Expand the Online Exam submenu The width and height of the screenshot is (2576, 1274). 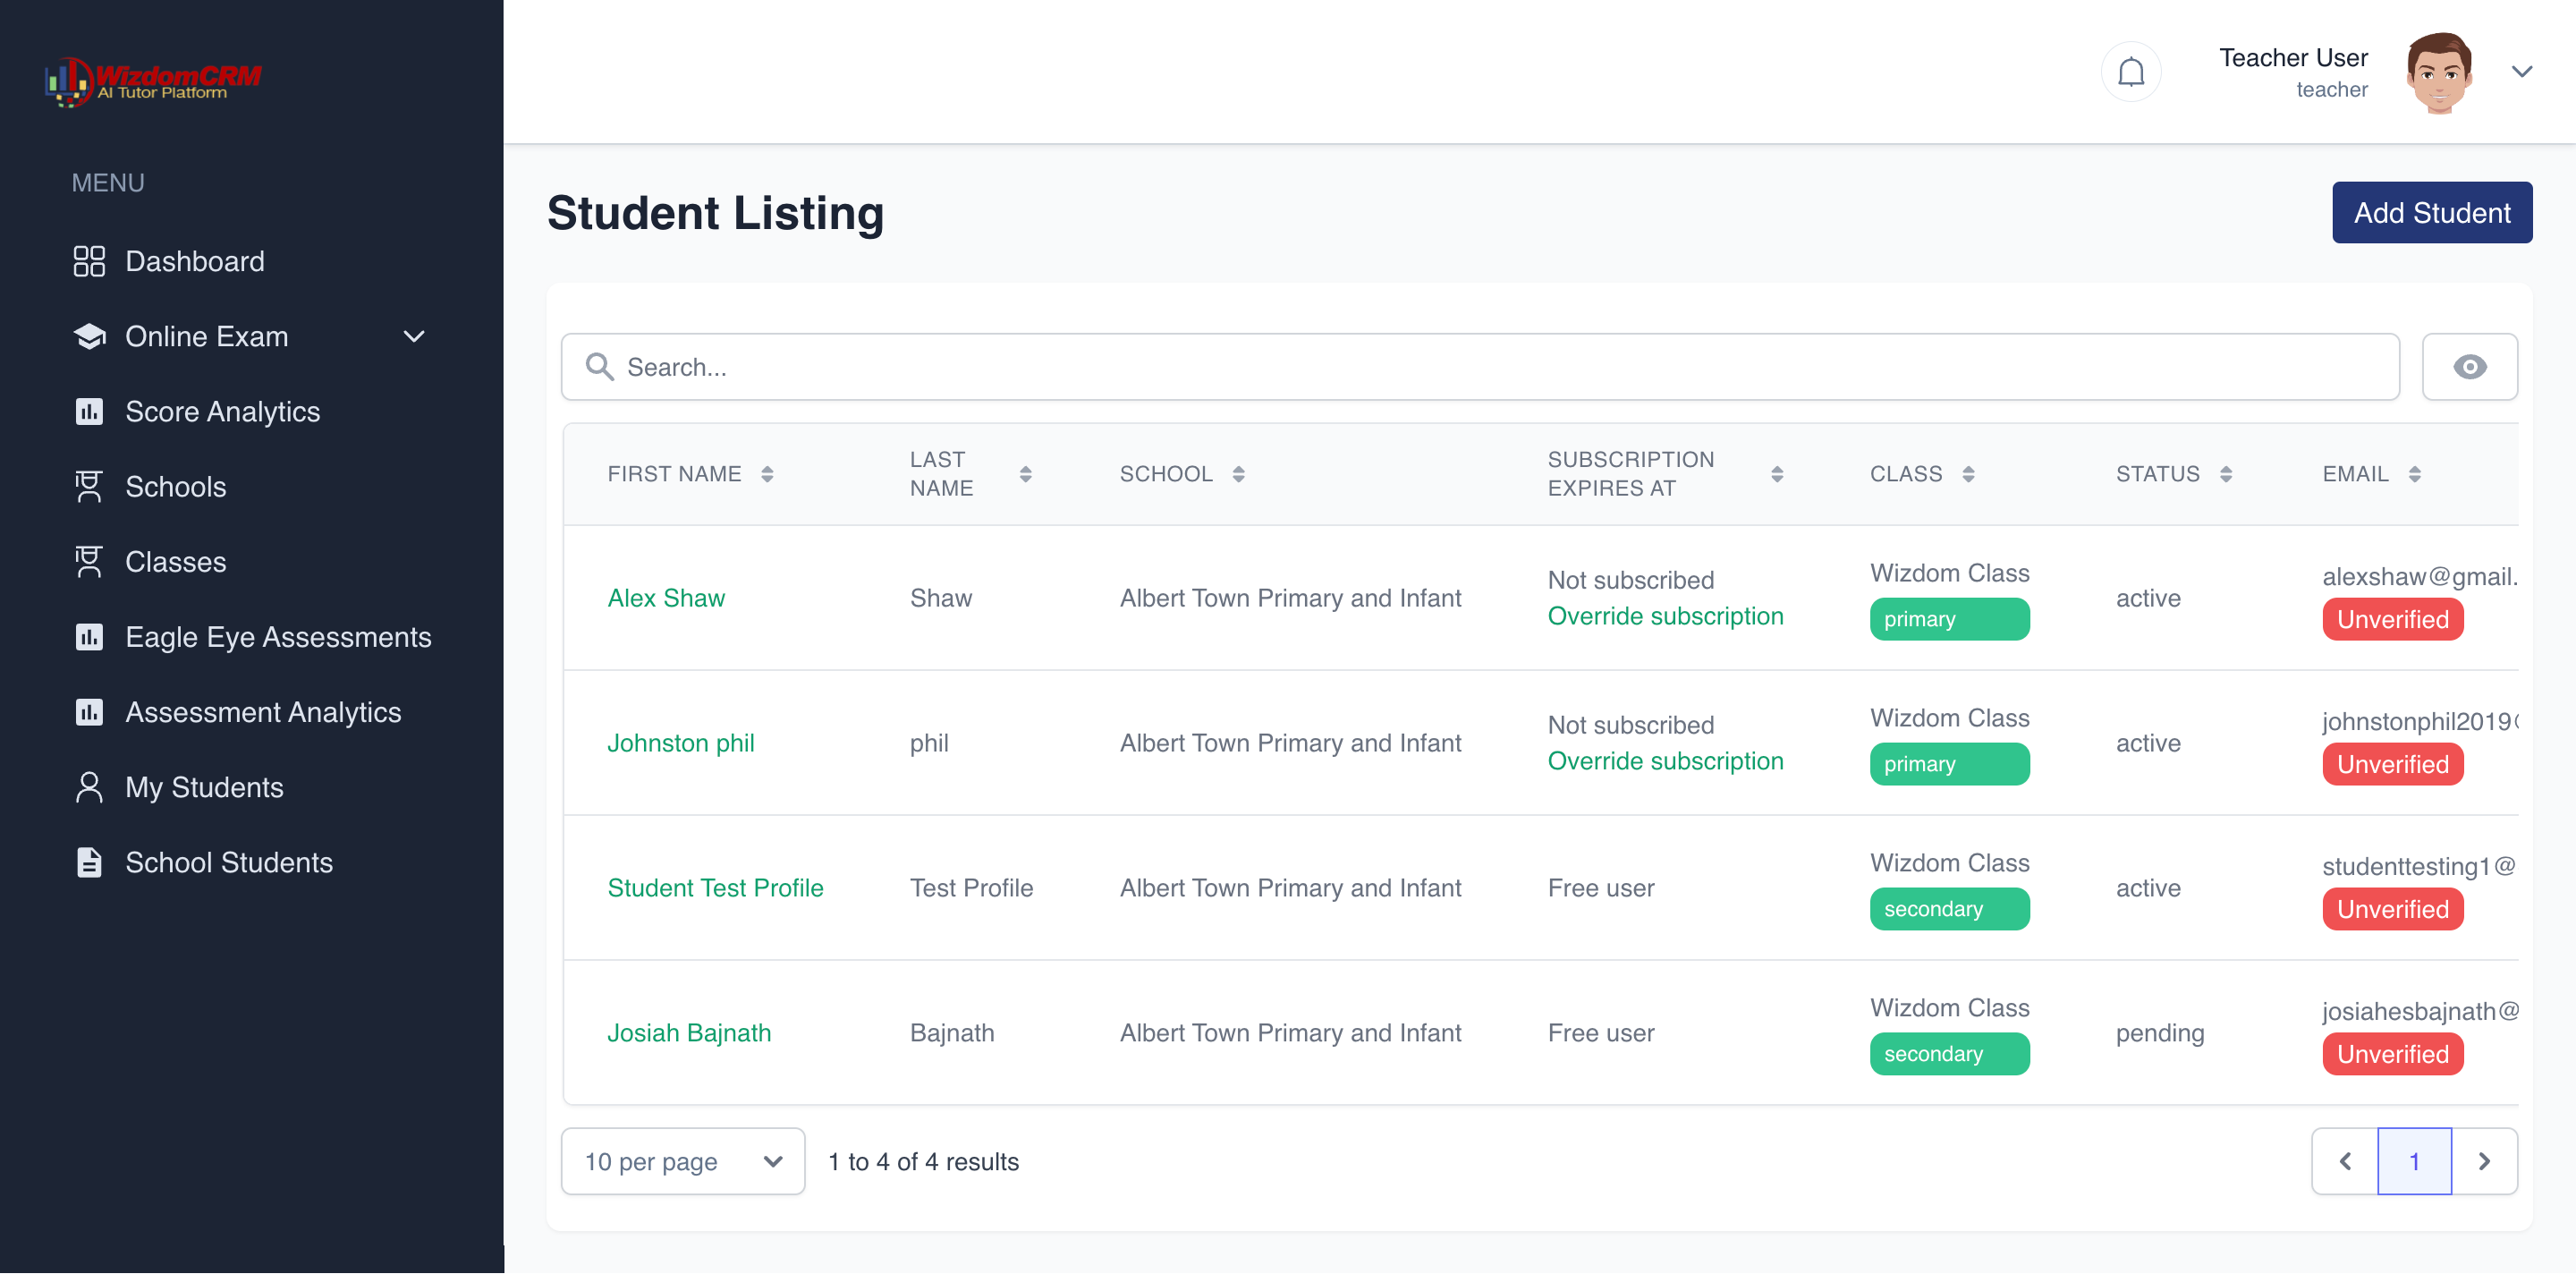point(413,337)
